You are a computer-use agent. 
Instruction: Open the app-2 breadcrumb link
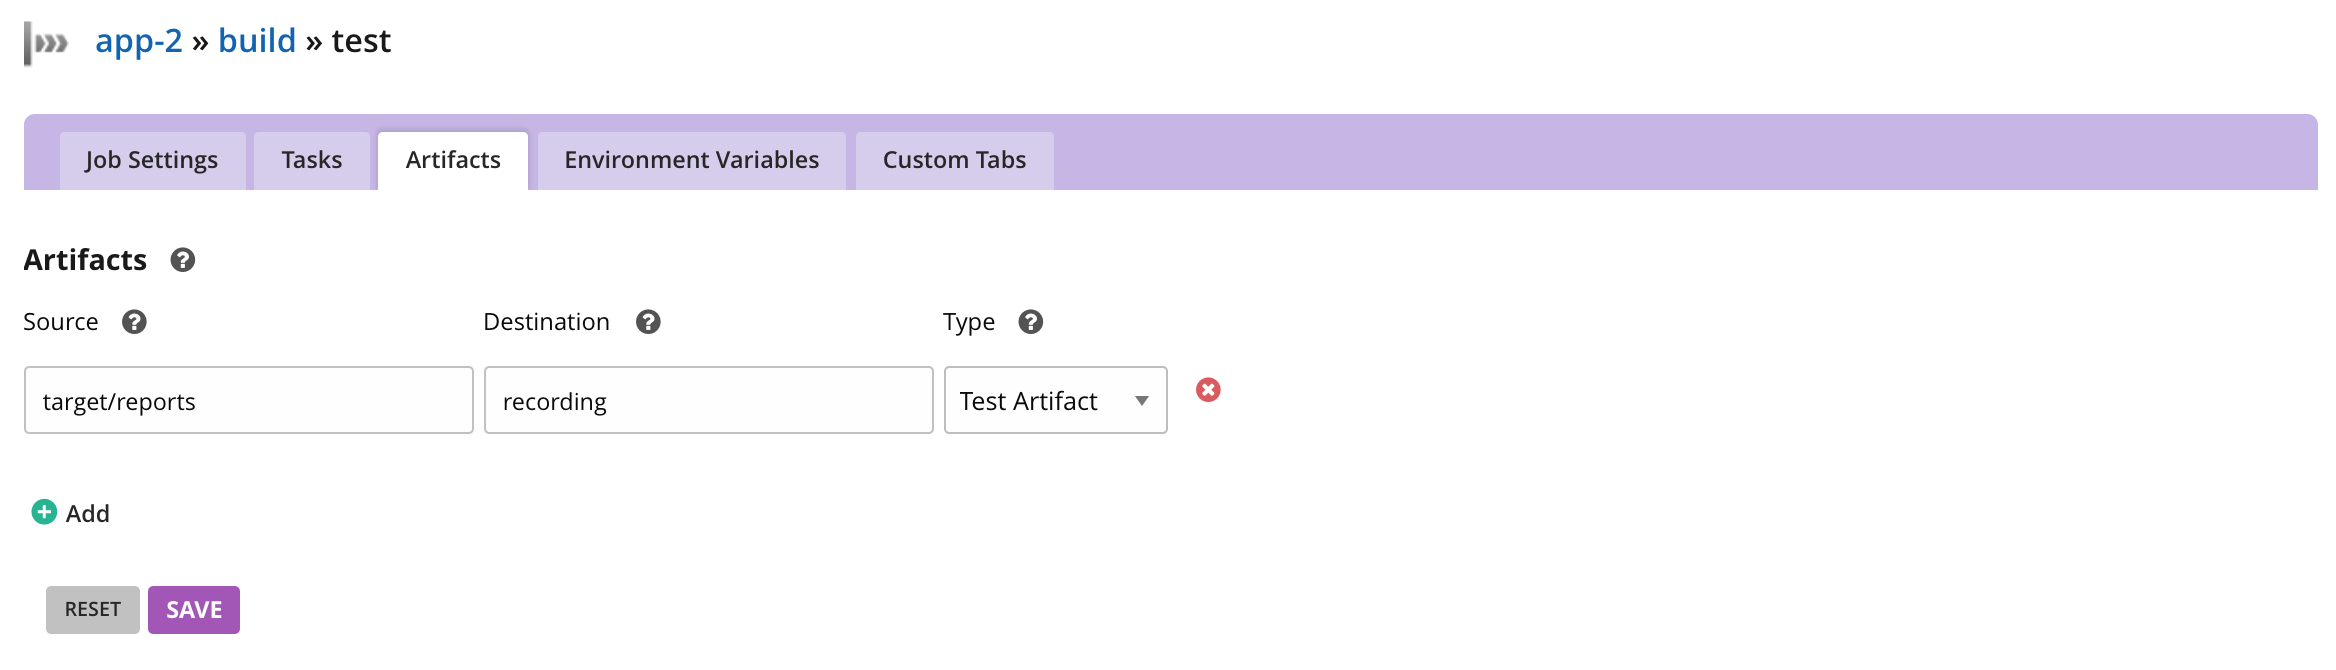click(139, 41)
